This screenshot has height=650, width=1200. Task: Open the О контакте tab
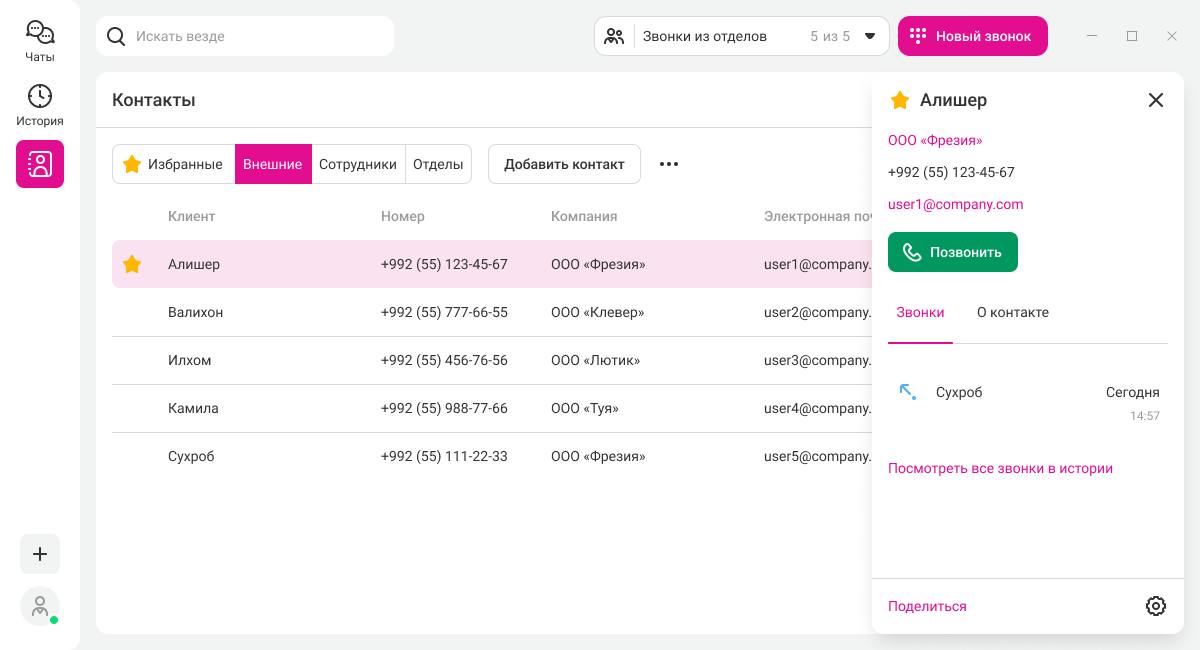point(1013,313)
